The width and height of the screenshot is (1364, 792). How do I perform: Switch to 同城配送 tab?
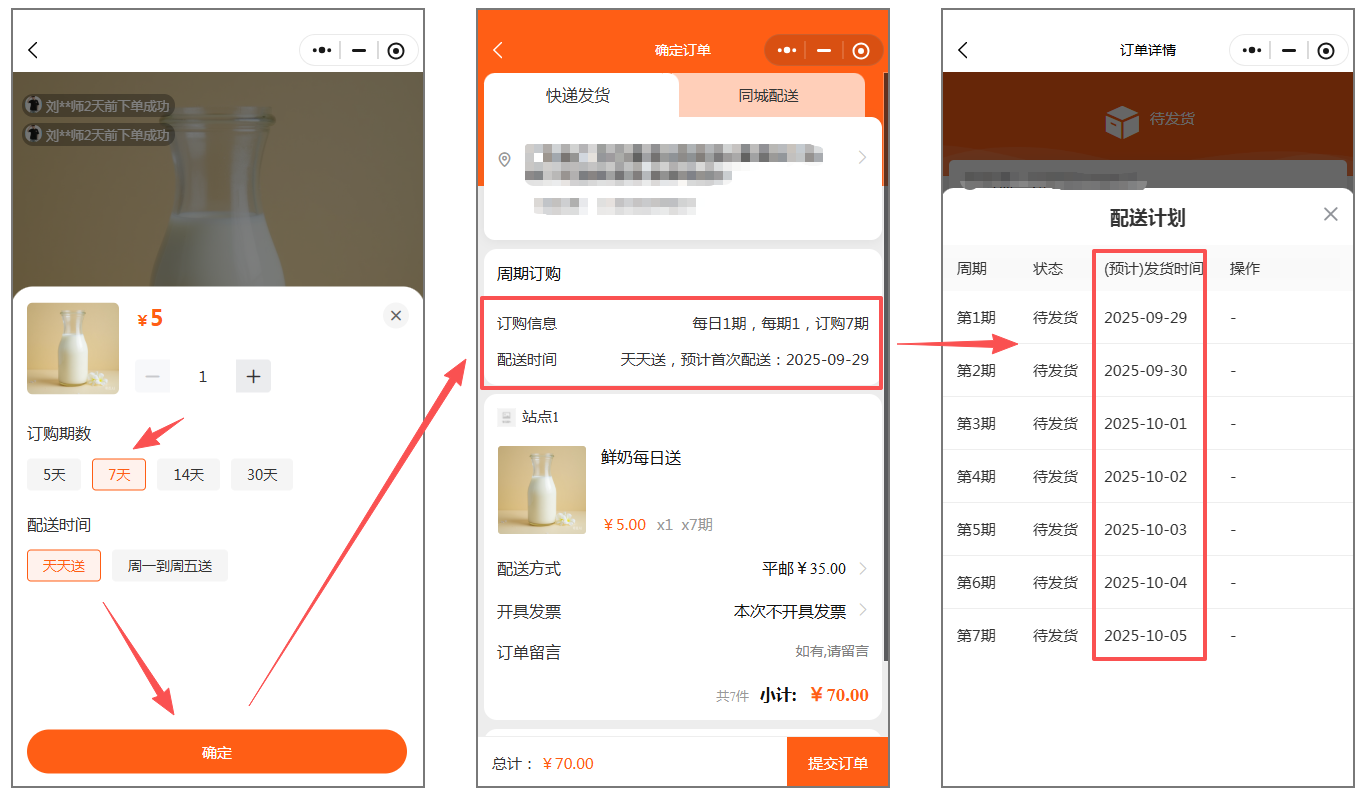[769, 96]
